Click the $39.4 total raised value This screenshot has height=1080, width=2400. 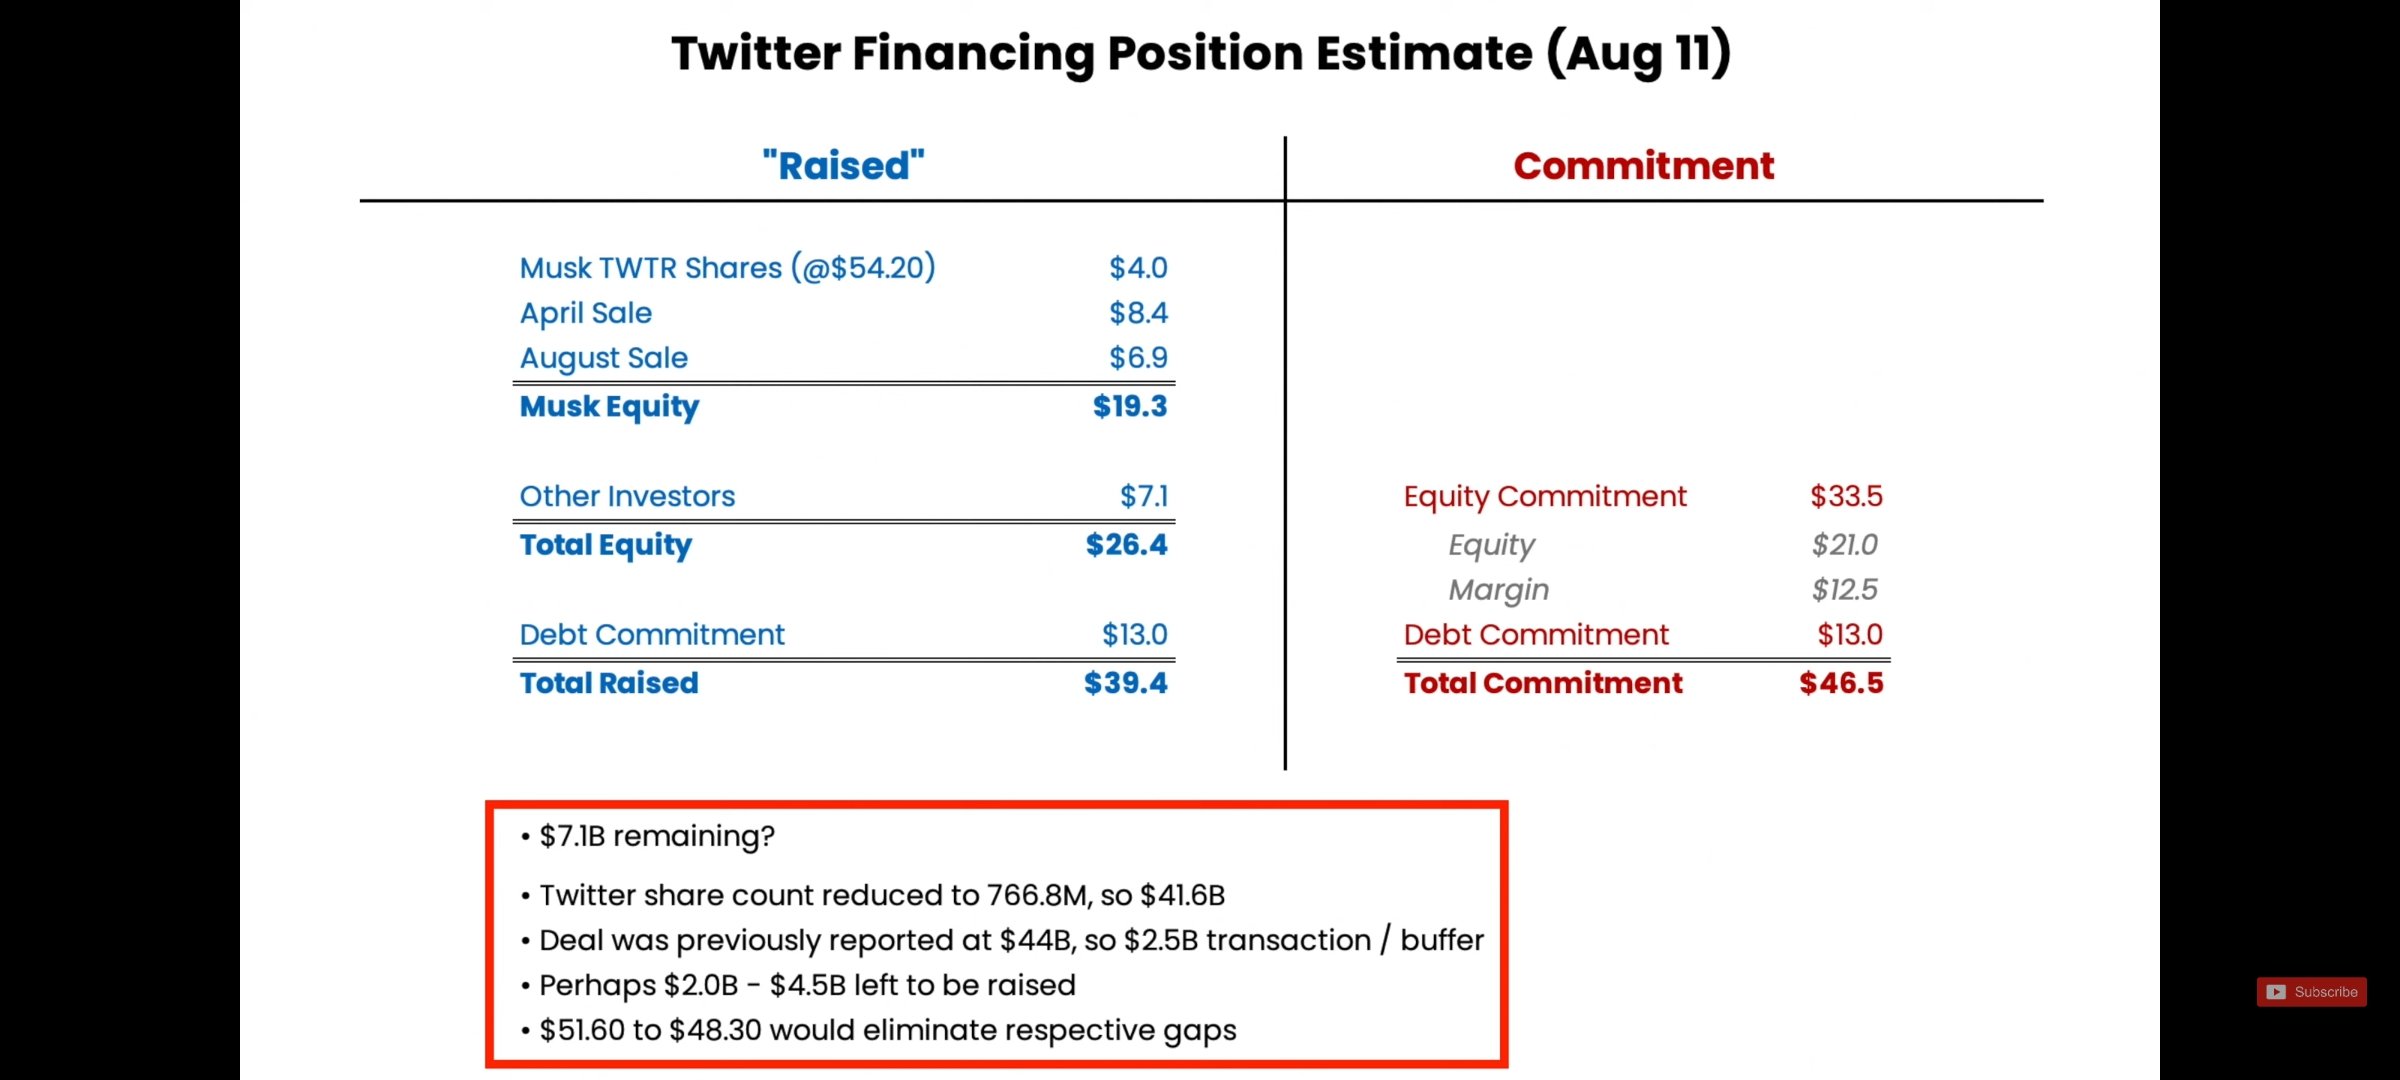(1125, 683)
